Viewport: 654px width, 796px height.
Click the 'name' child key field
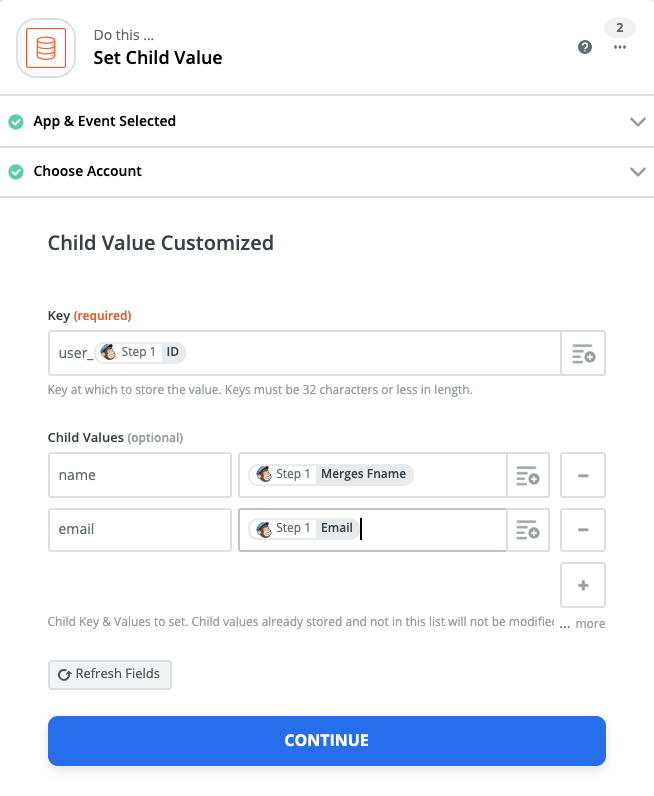coord(139,475)
